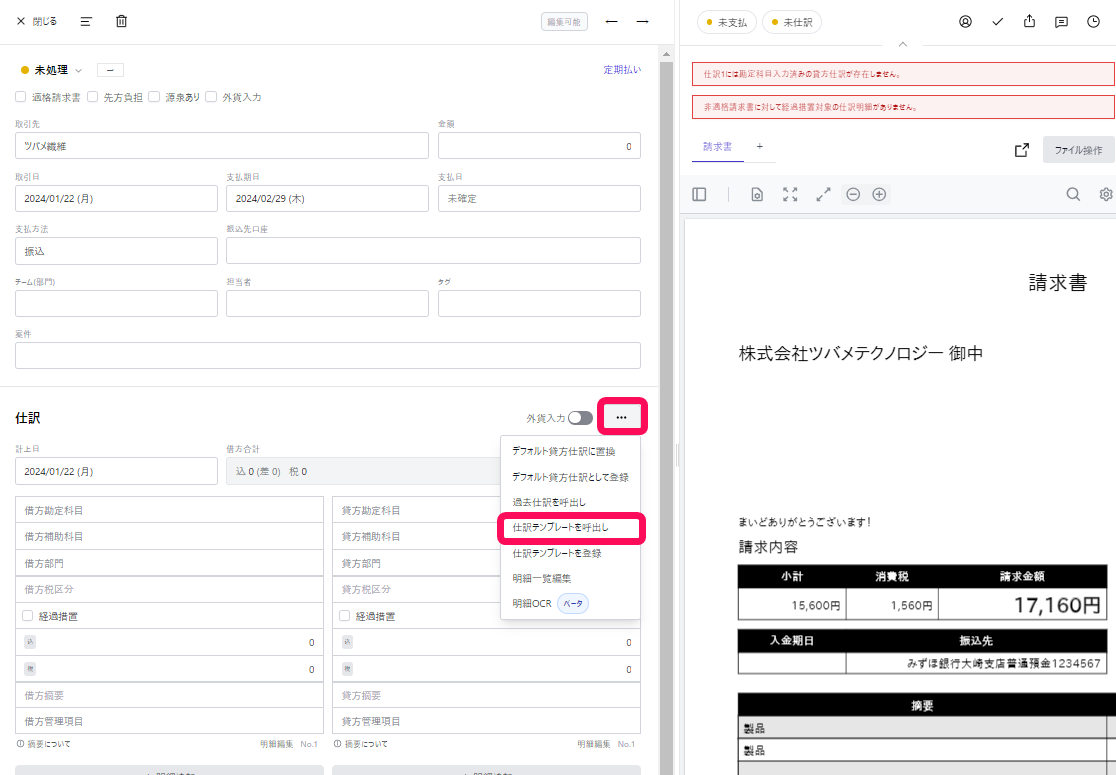Open the history clock icon
The height and width of the screenshot is (775, 1116).
tap(1094, 21)
